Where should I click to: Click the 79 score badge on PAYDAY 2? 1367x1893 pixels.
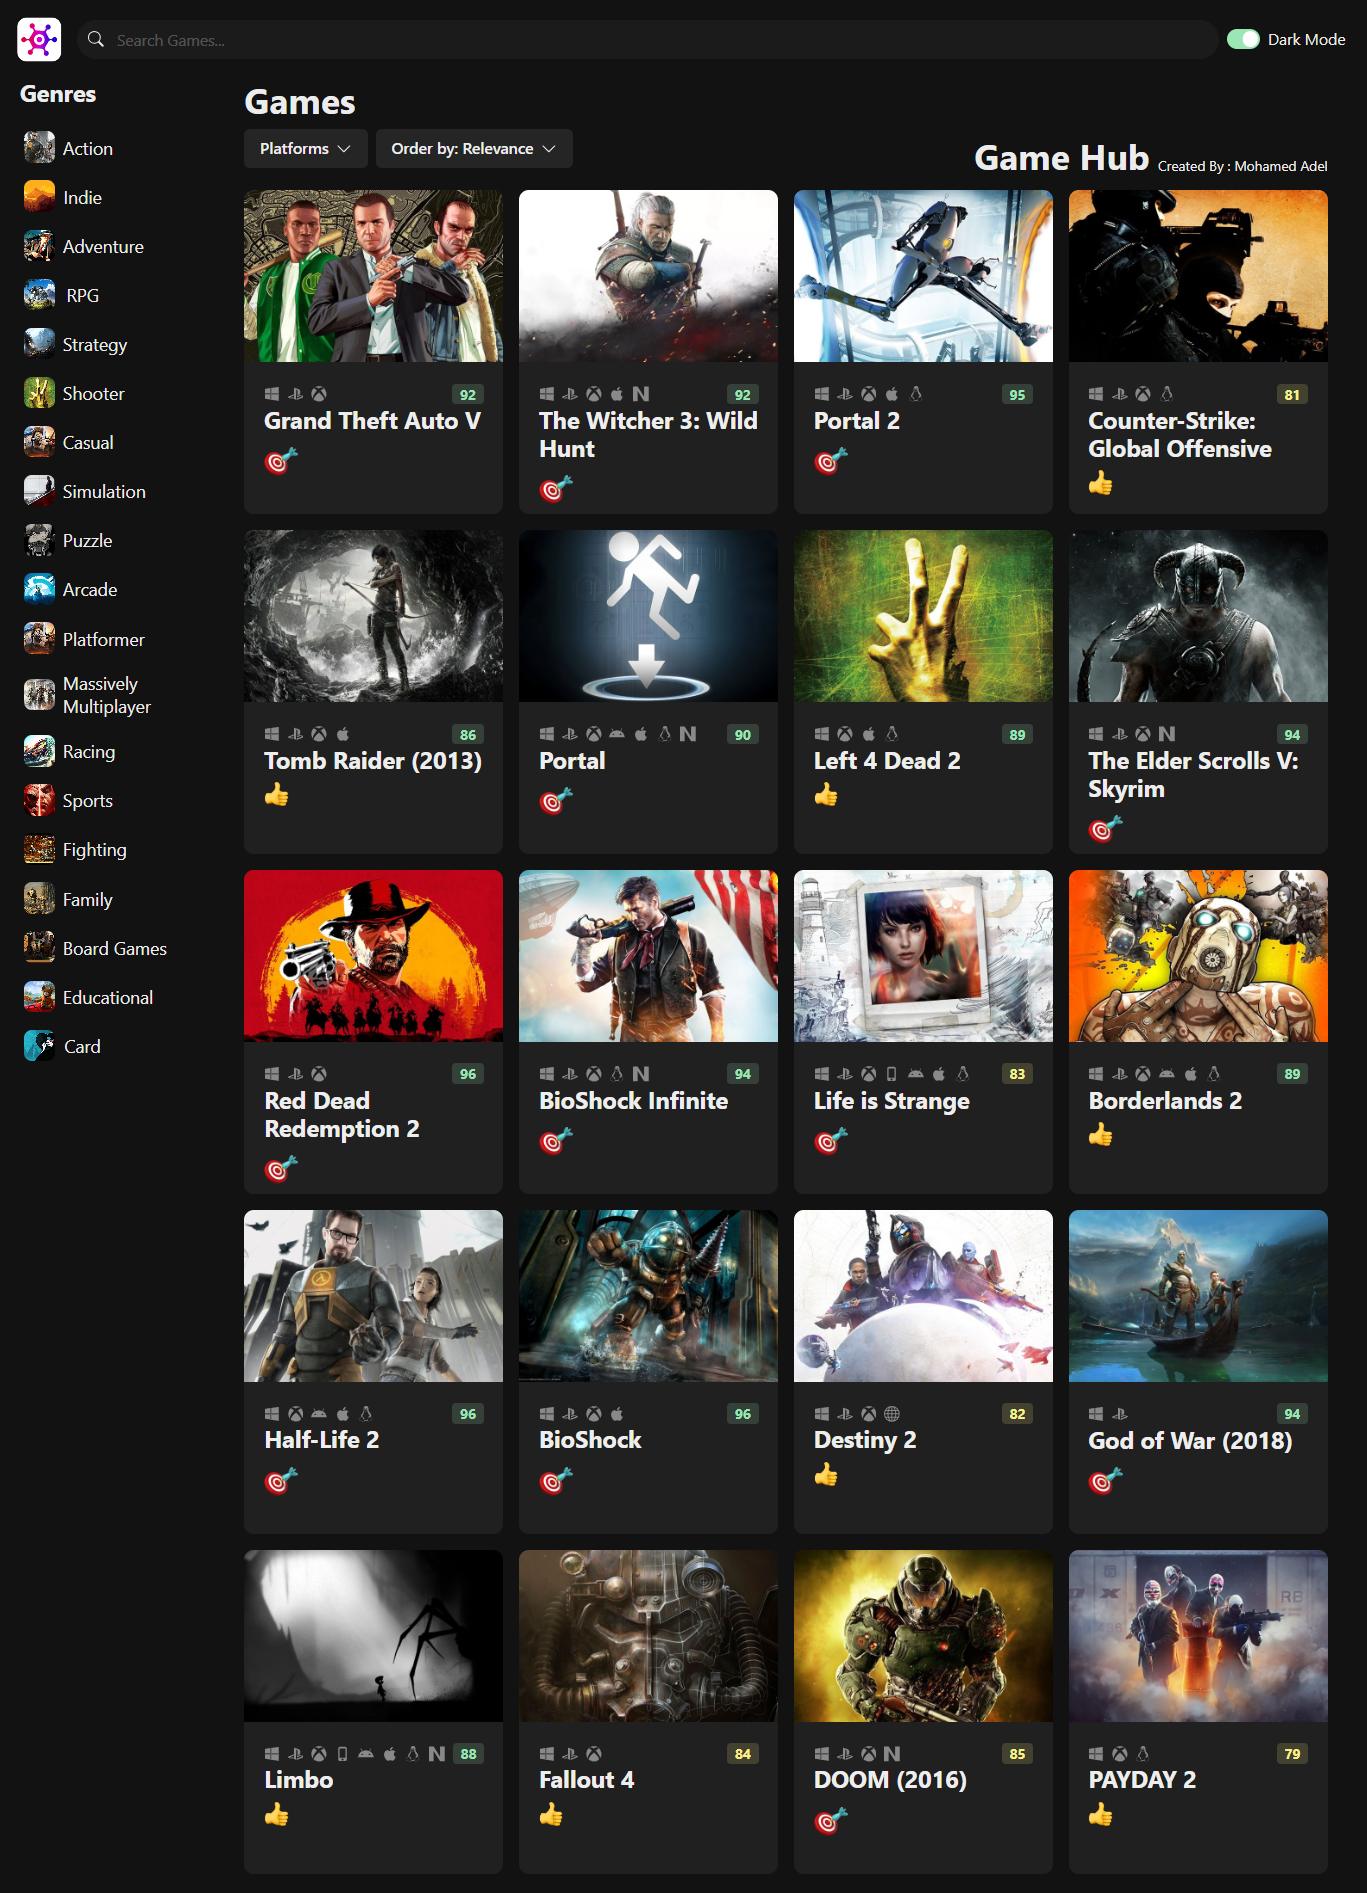[x=1292, y=1754]
